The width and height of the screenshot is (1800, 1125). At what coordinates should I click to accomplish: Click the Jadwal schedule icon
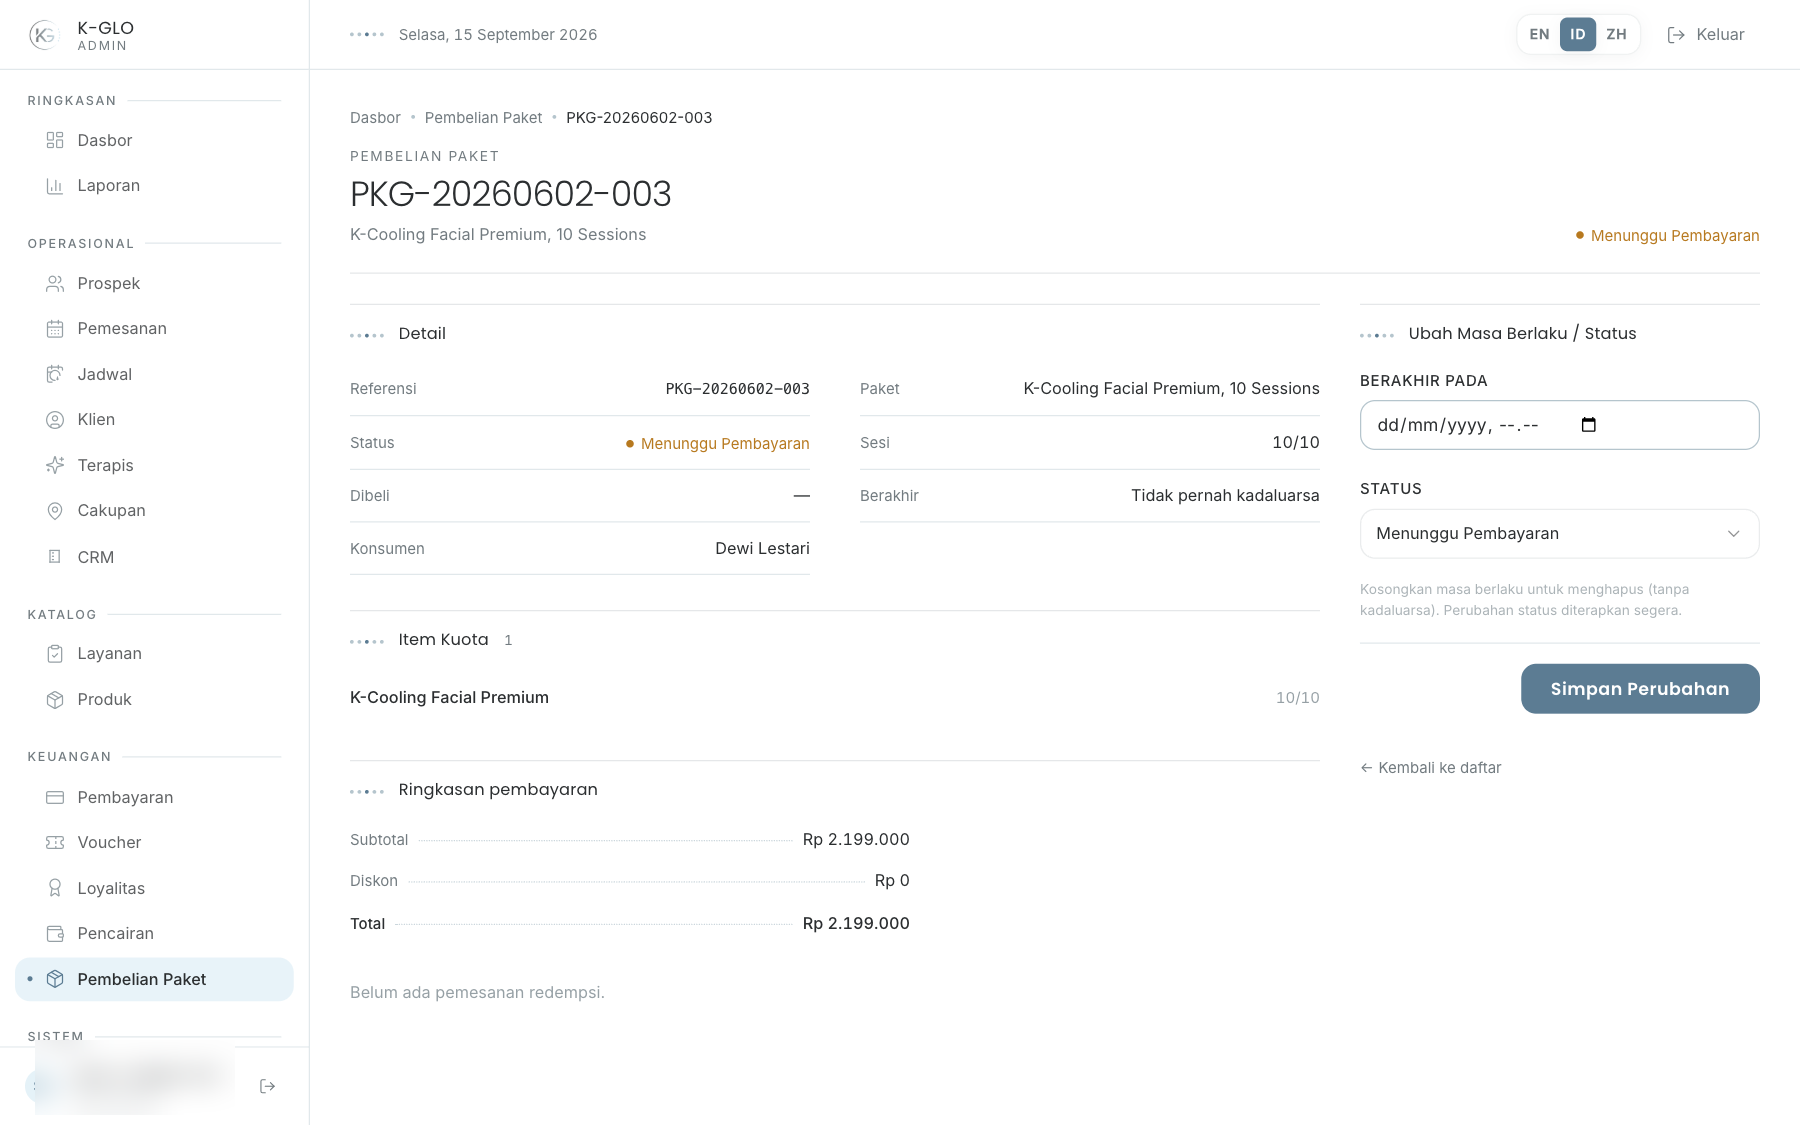pos(55,374)
